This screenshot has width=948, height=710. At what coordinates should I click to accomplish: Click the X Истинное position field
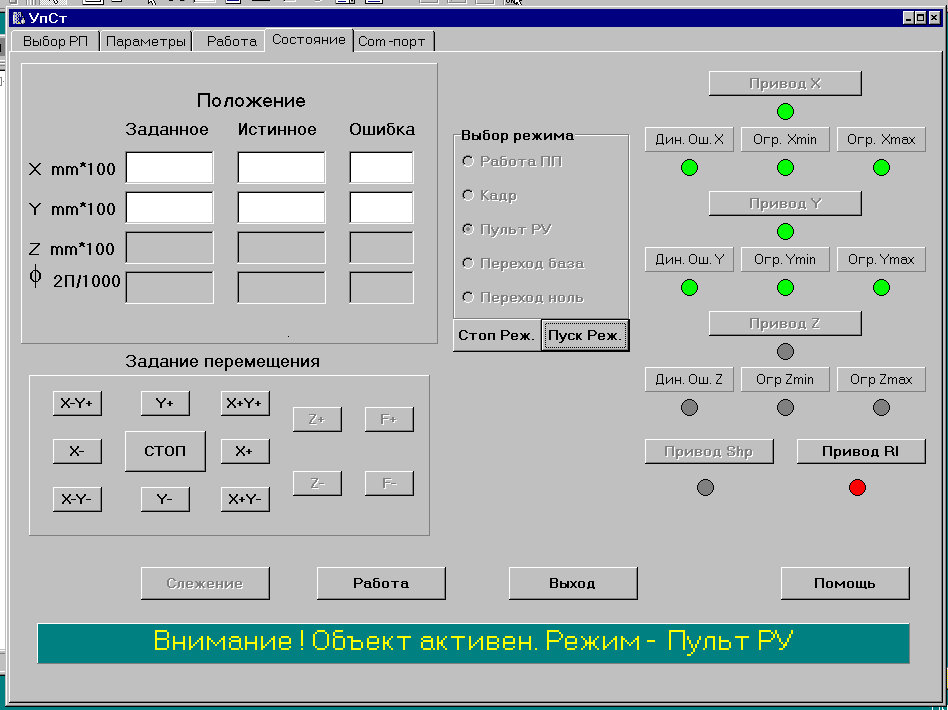pyautogui.click(x=281, y=168)
